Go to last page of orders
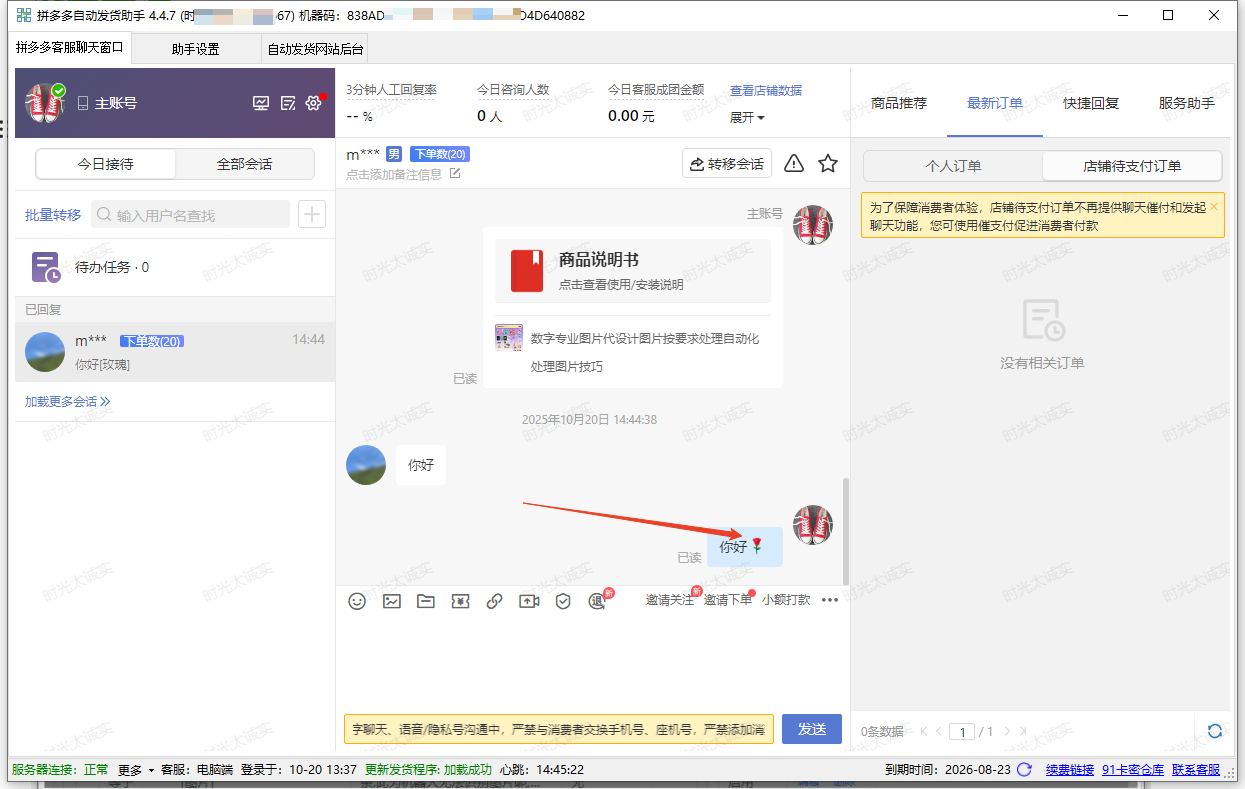 click(1022, 731)
